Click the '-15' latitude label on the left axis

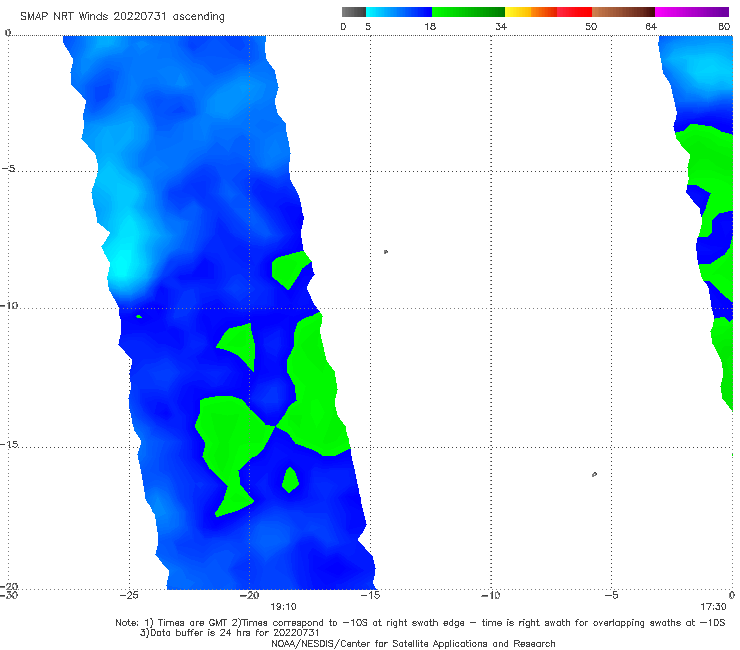pos(8,444)
